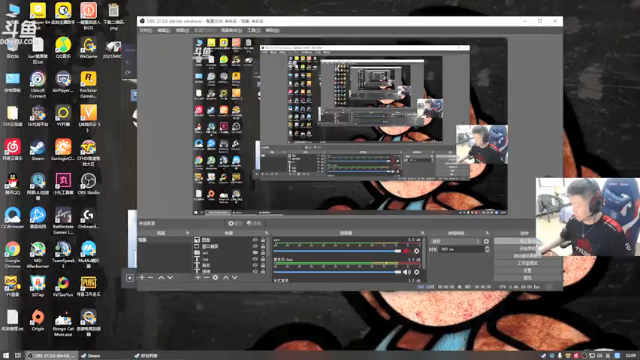Open source properties gear in sources toolbar
Viewport: 640px width, 360px height.
[x=216, y=278]
